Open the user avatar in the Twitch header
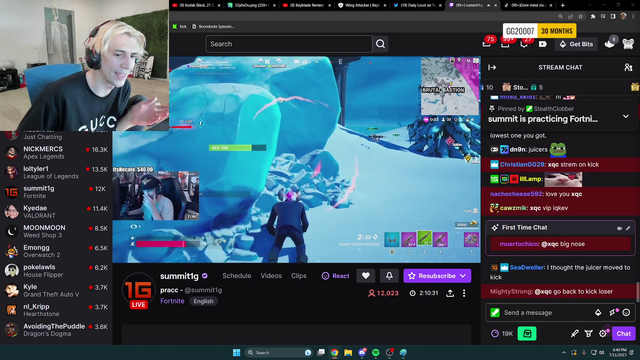The image size is (640, 360). point(628,44)
